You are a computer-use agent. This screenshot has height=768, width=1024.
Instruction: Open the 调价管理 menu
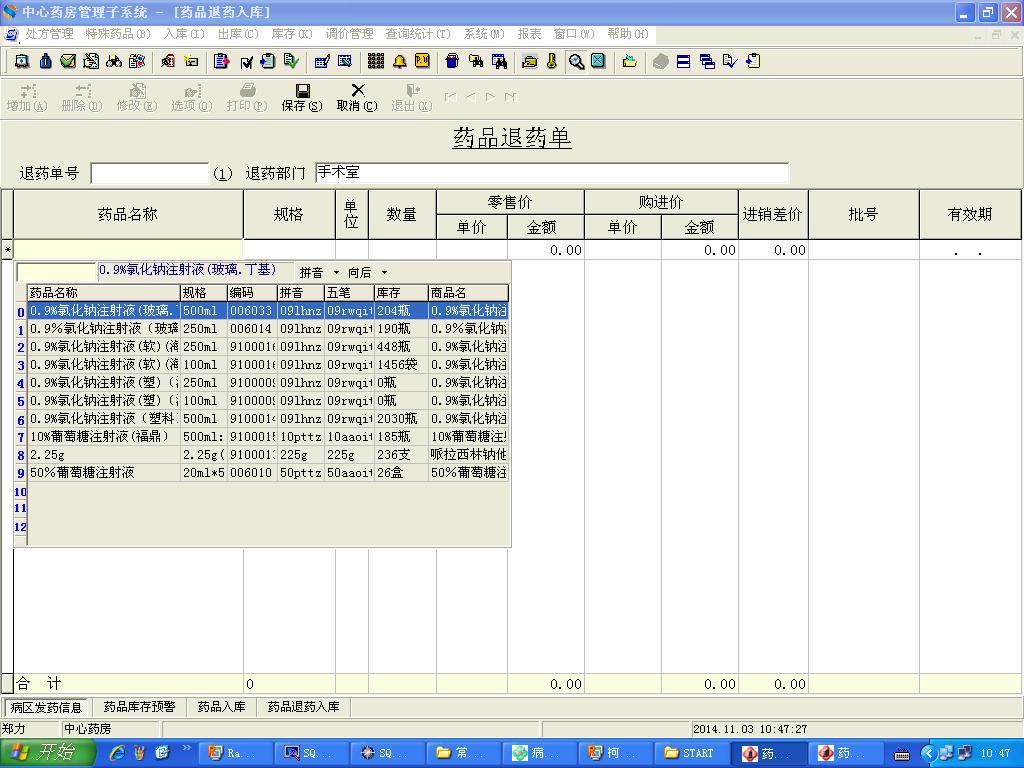click(349, 34)
